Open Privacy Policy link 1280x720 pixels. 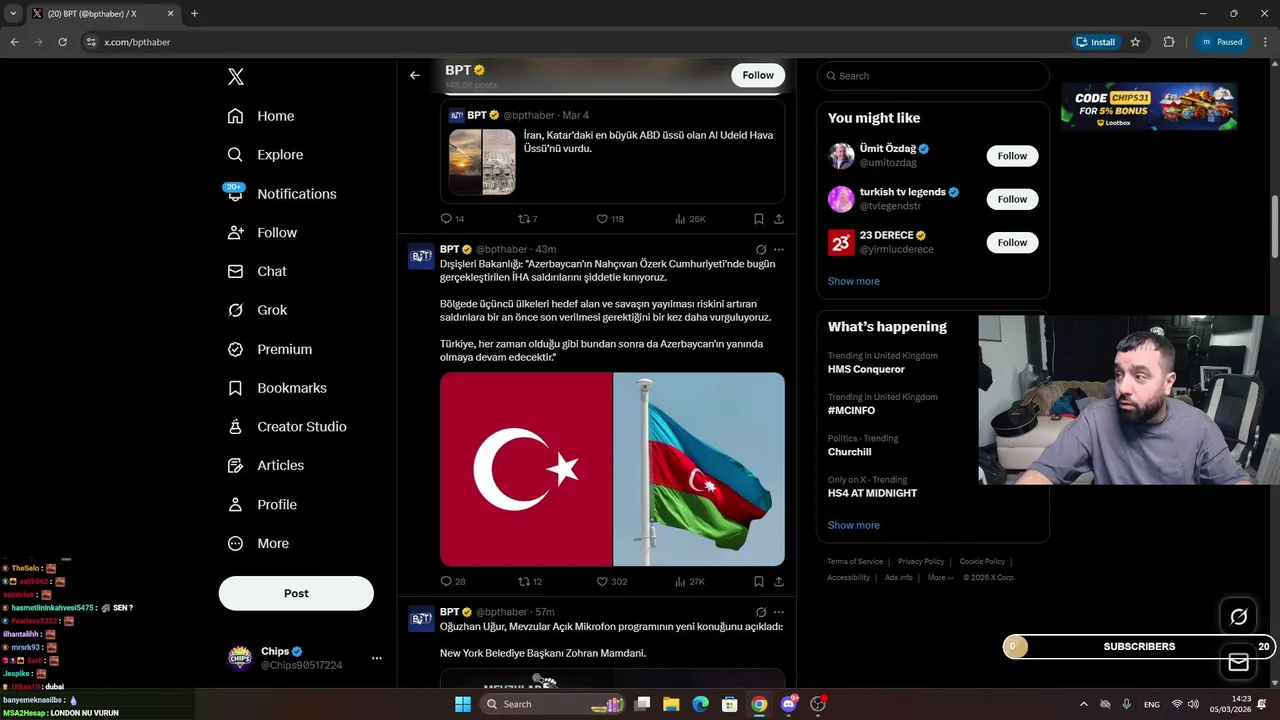[921, 562]
